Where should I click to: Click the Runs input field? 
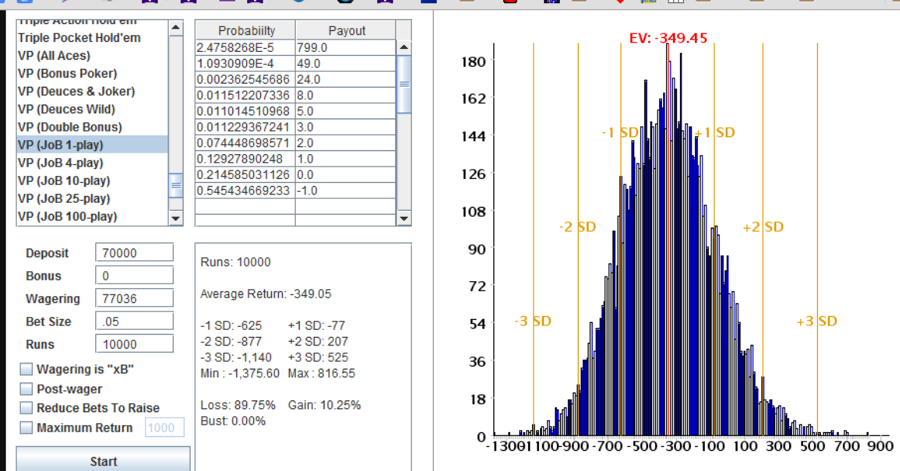click(x=134, y=344)
